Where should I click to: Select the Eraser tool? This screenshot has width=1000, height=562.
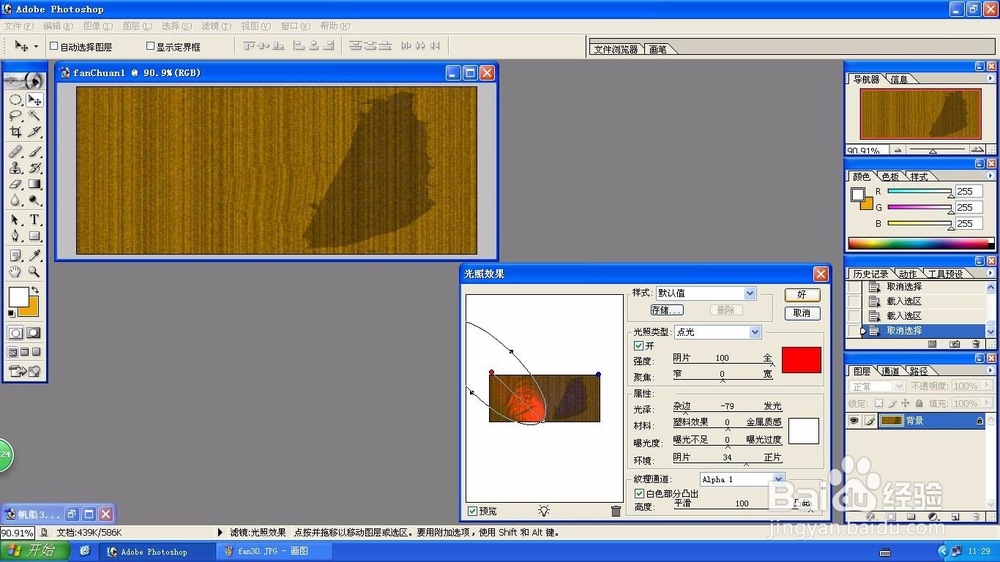(x=15, y=184)
